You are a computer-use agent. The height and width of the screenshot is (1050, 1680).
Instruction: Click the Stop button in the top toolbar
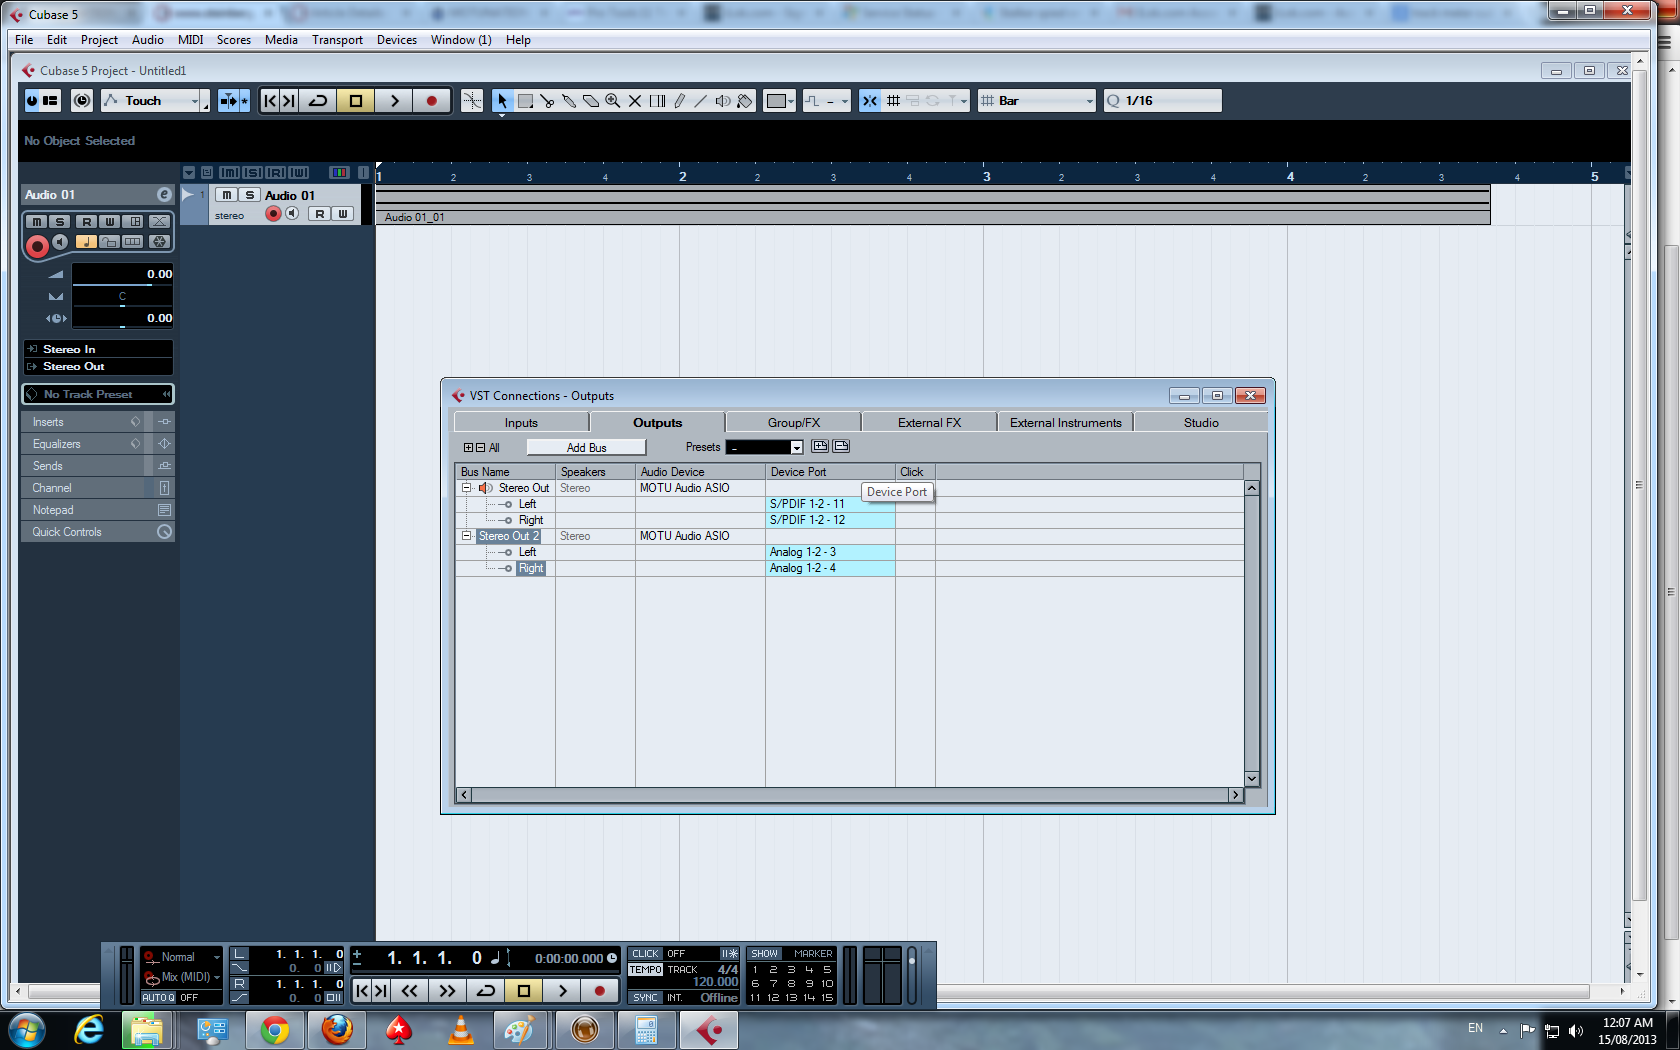pos(356,101)
